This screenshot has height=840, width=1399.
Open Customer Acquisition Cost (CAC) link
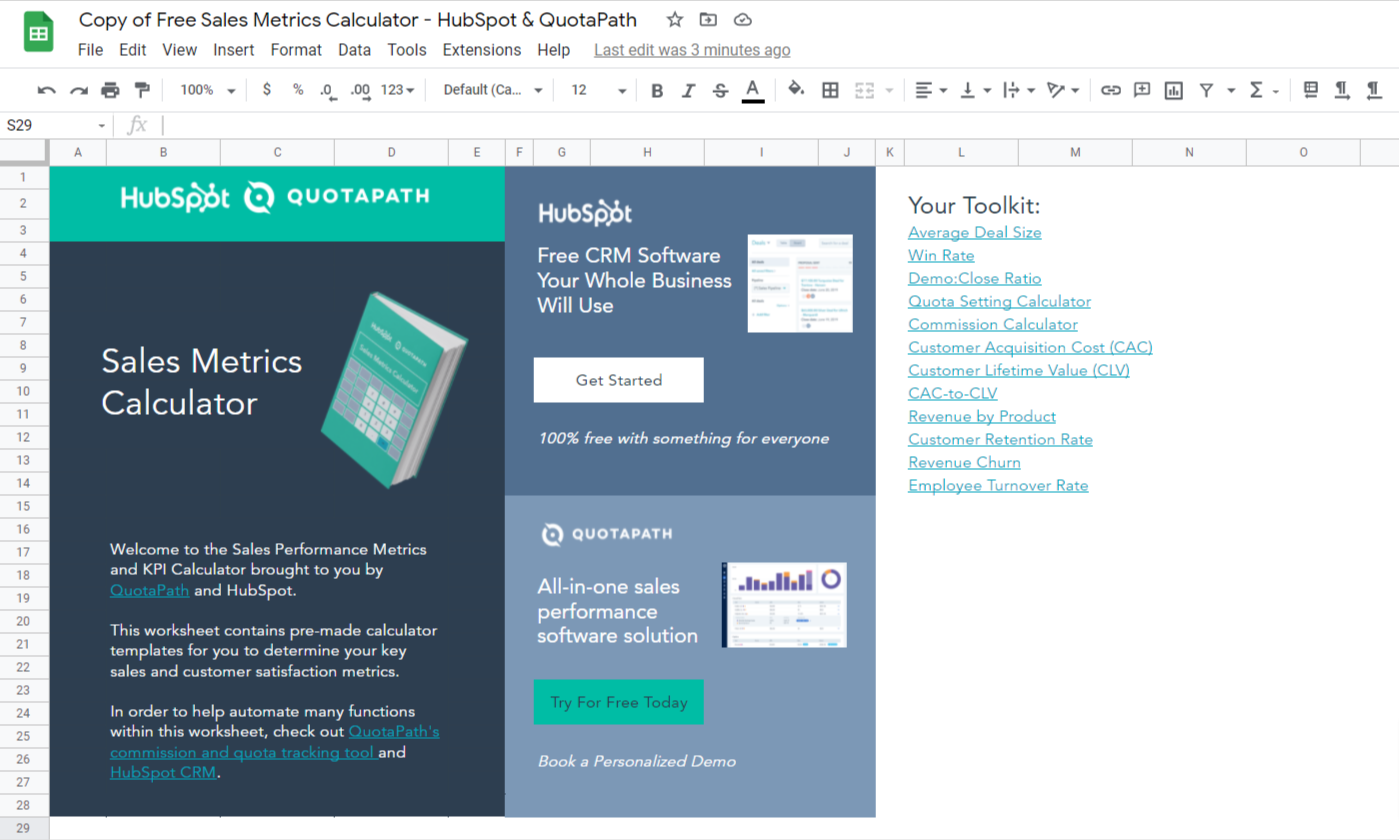click(1030, 347)
